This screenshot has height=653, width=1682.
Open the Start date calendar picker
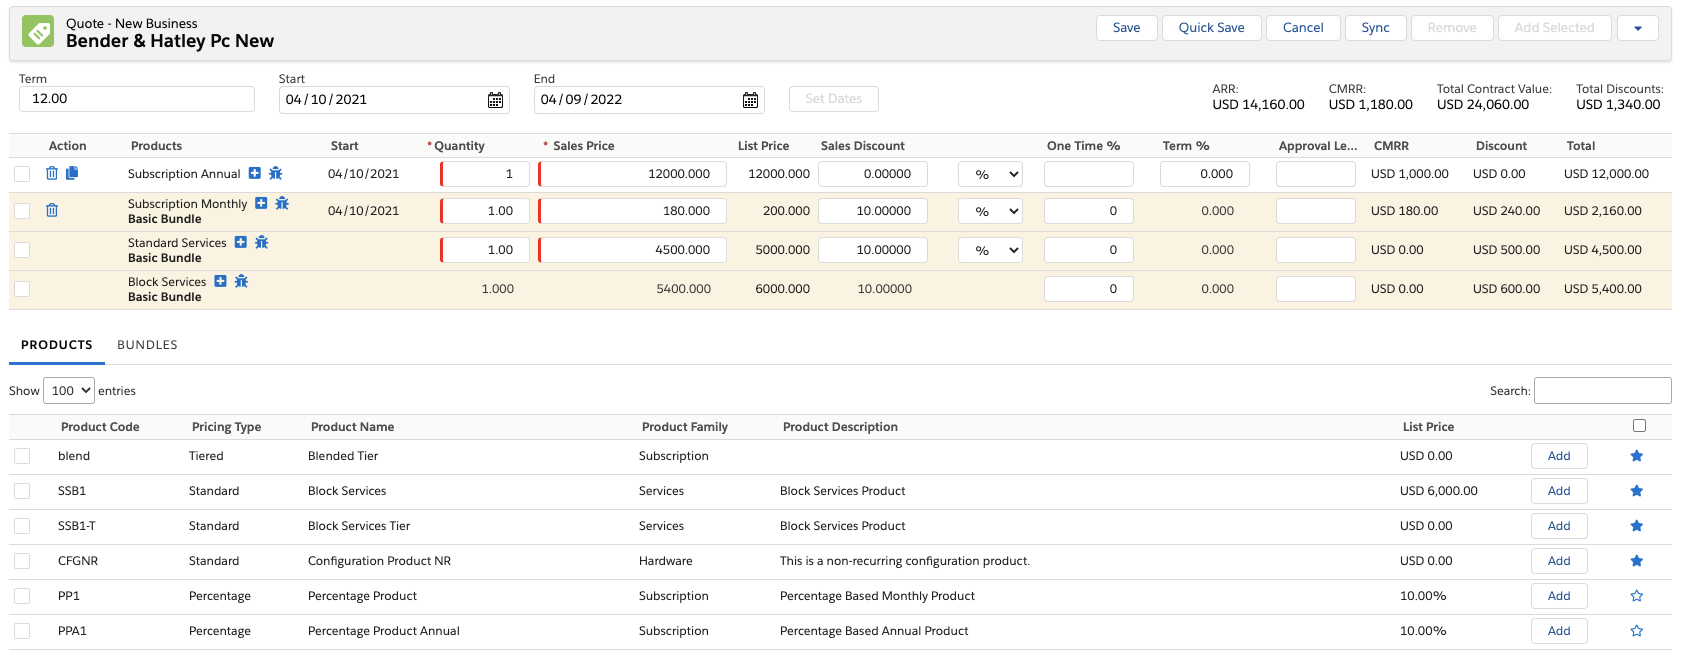[x=495, y=100]
